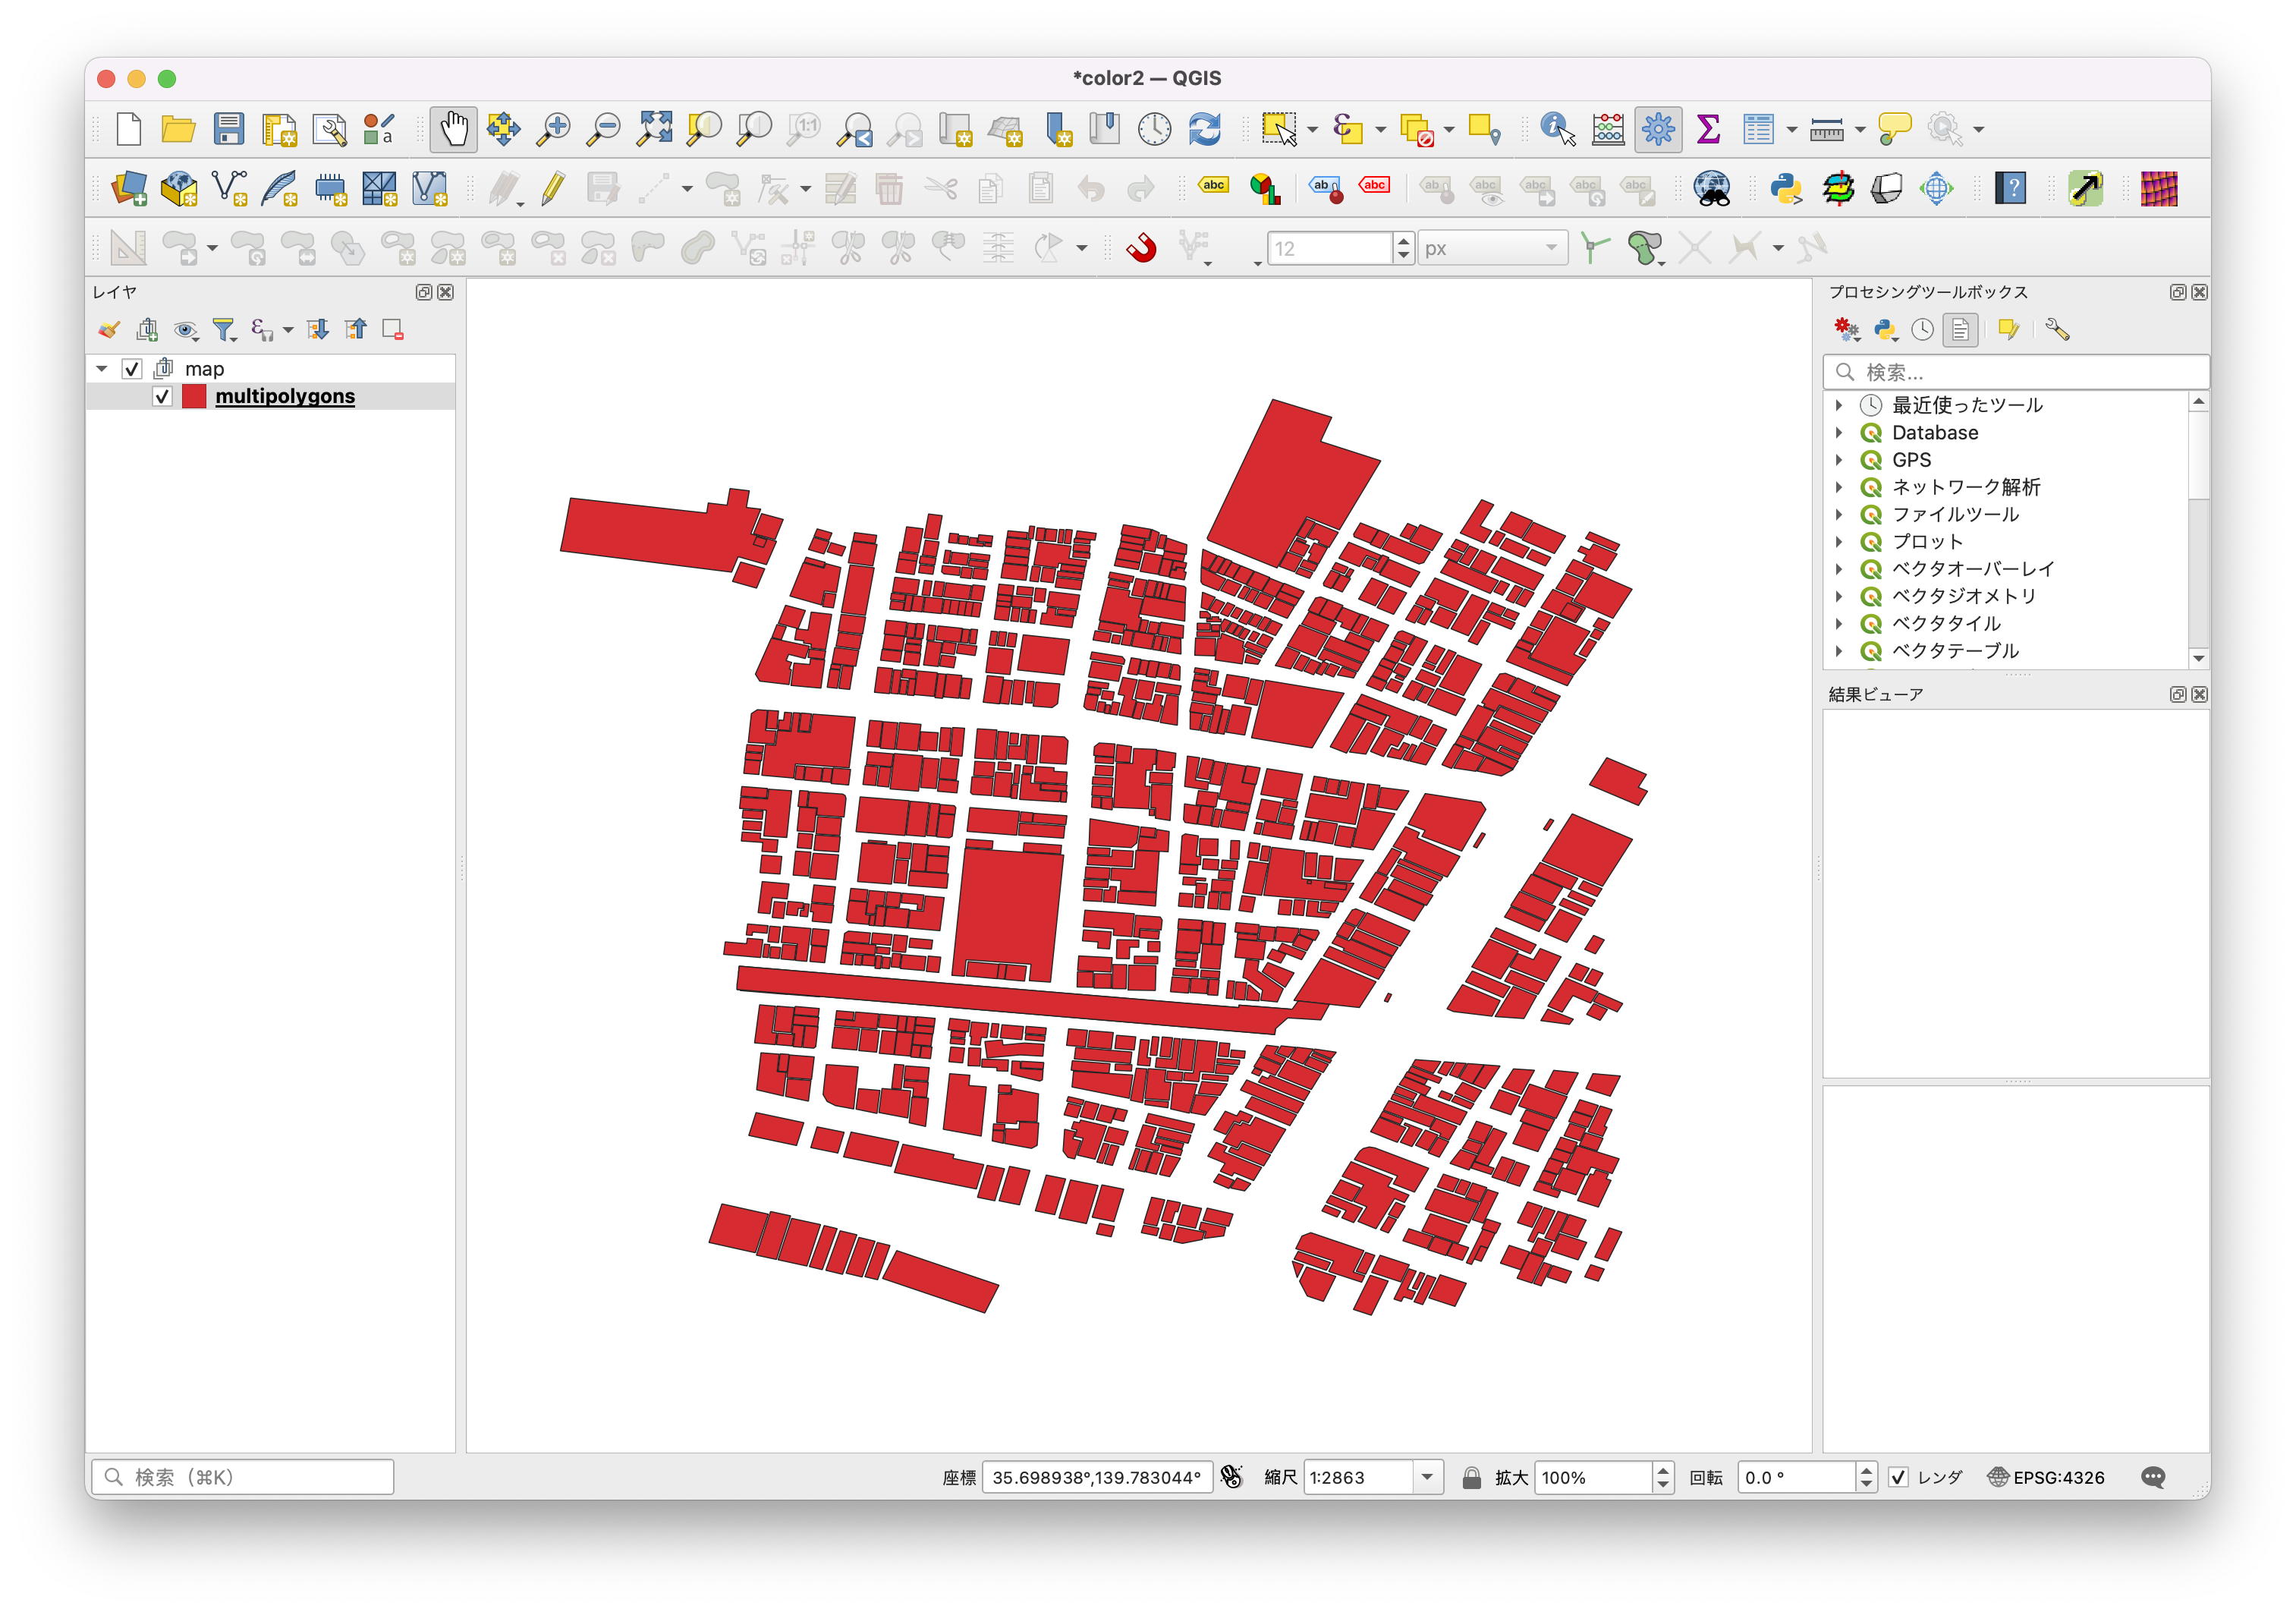Toggle the レンダ render checkbox
This screenshot has height=1612, width=2296.
[x=1899, y=1477]
